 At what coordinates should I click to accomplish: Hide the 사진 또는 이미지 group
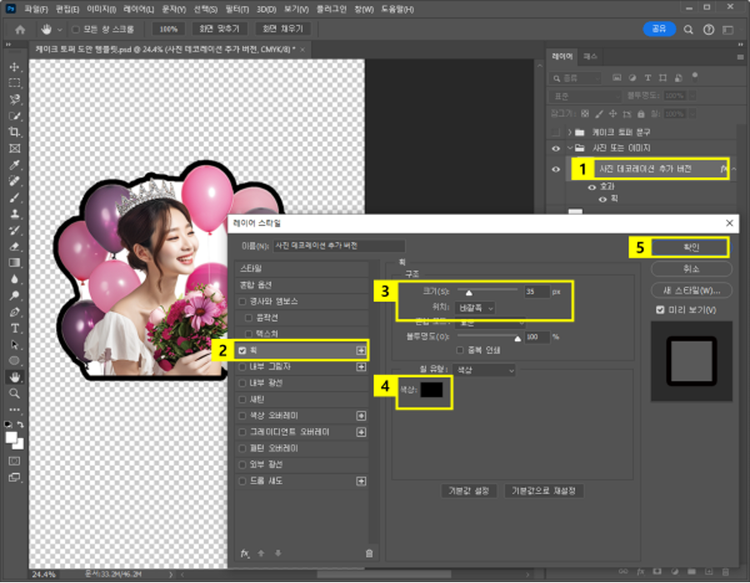556,149
